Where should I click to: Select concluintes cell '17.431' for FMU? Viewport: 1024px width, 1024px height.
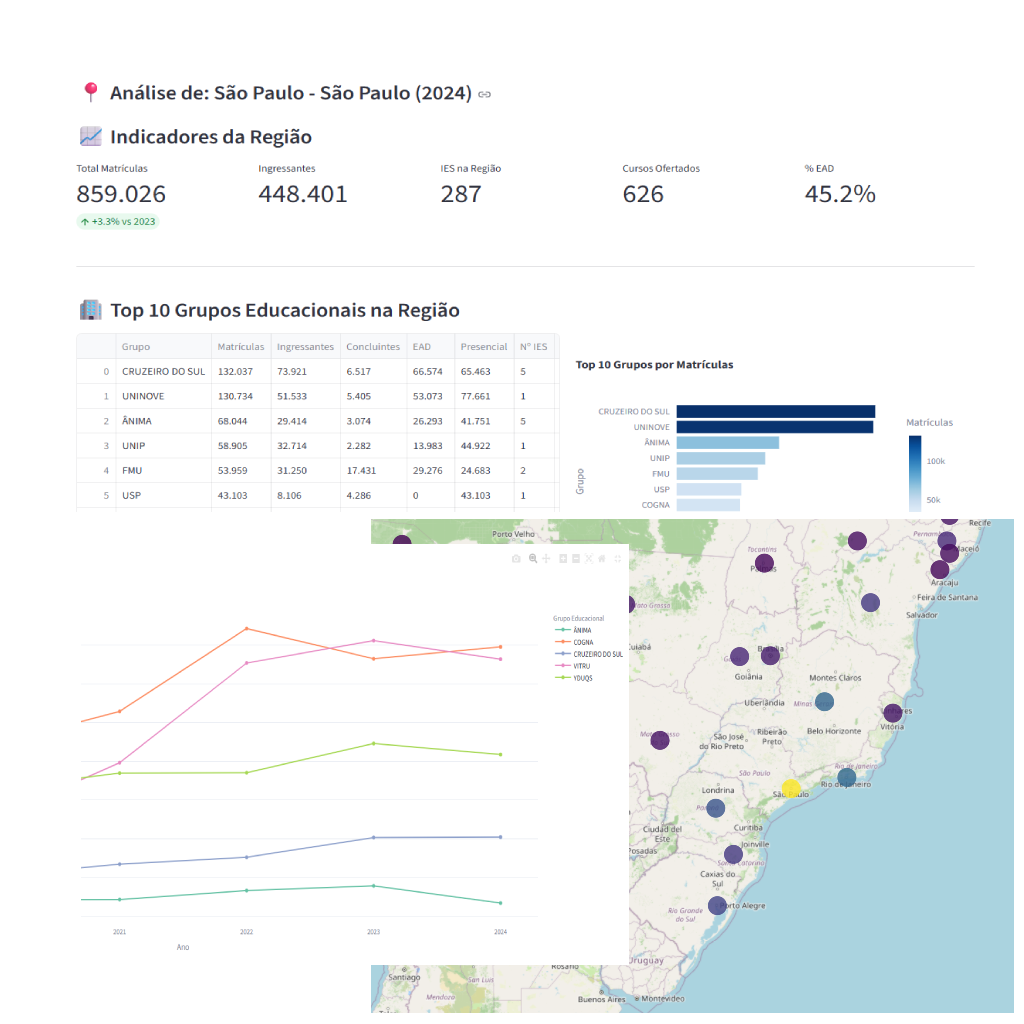pyautogui.click(x=373, y=471)
